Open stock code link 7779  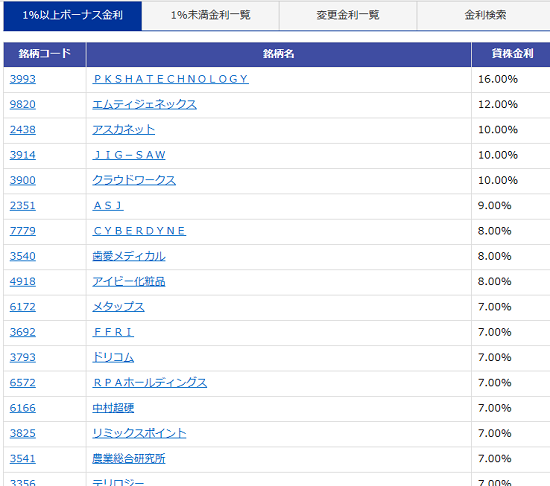pos(23,231)
